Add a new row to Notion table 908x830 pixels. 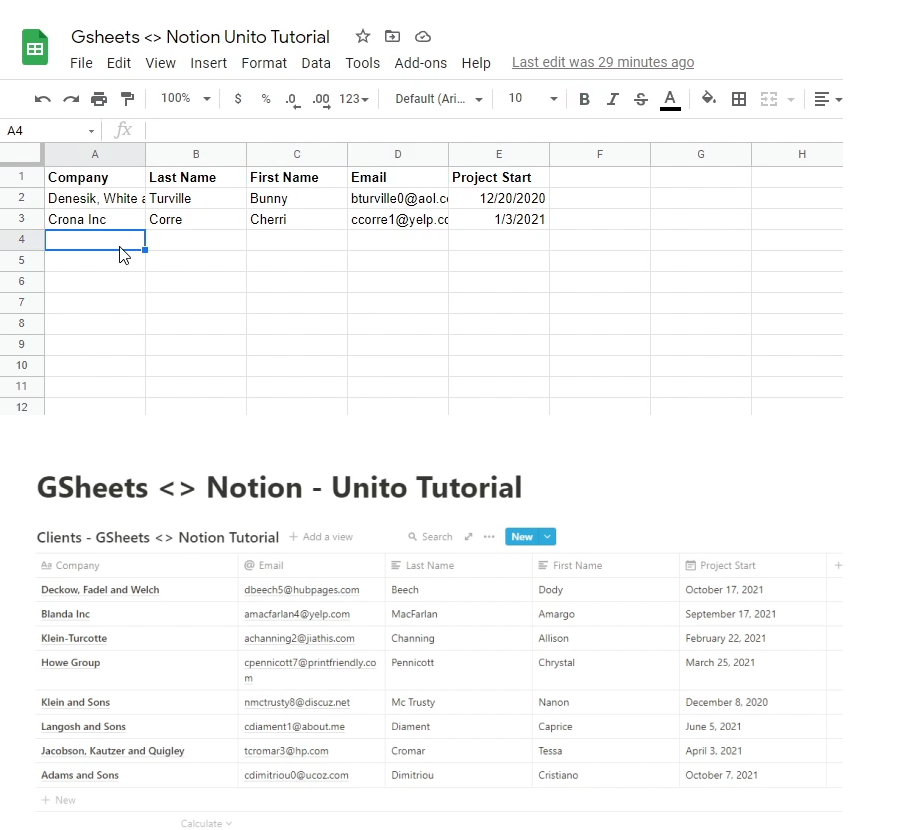(x=59, y=800)
